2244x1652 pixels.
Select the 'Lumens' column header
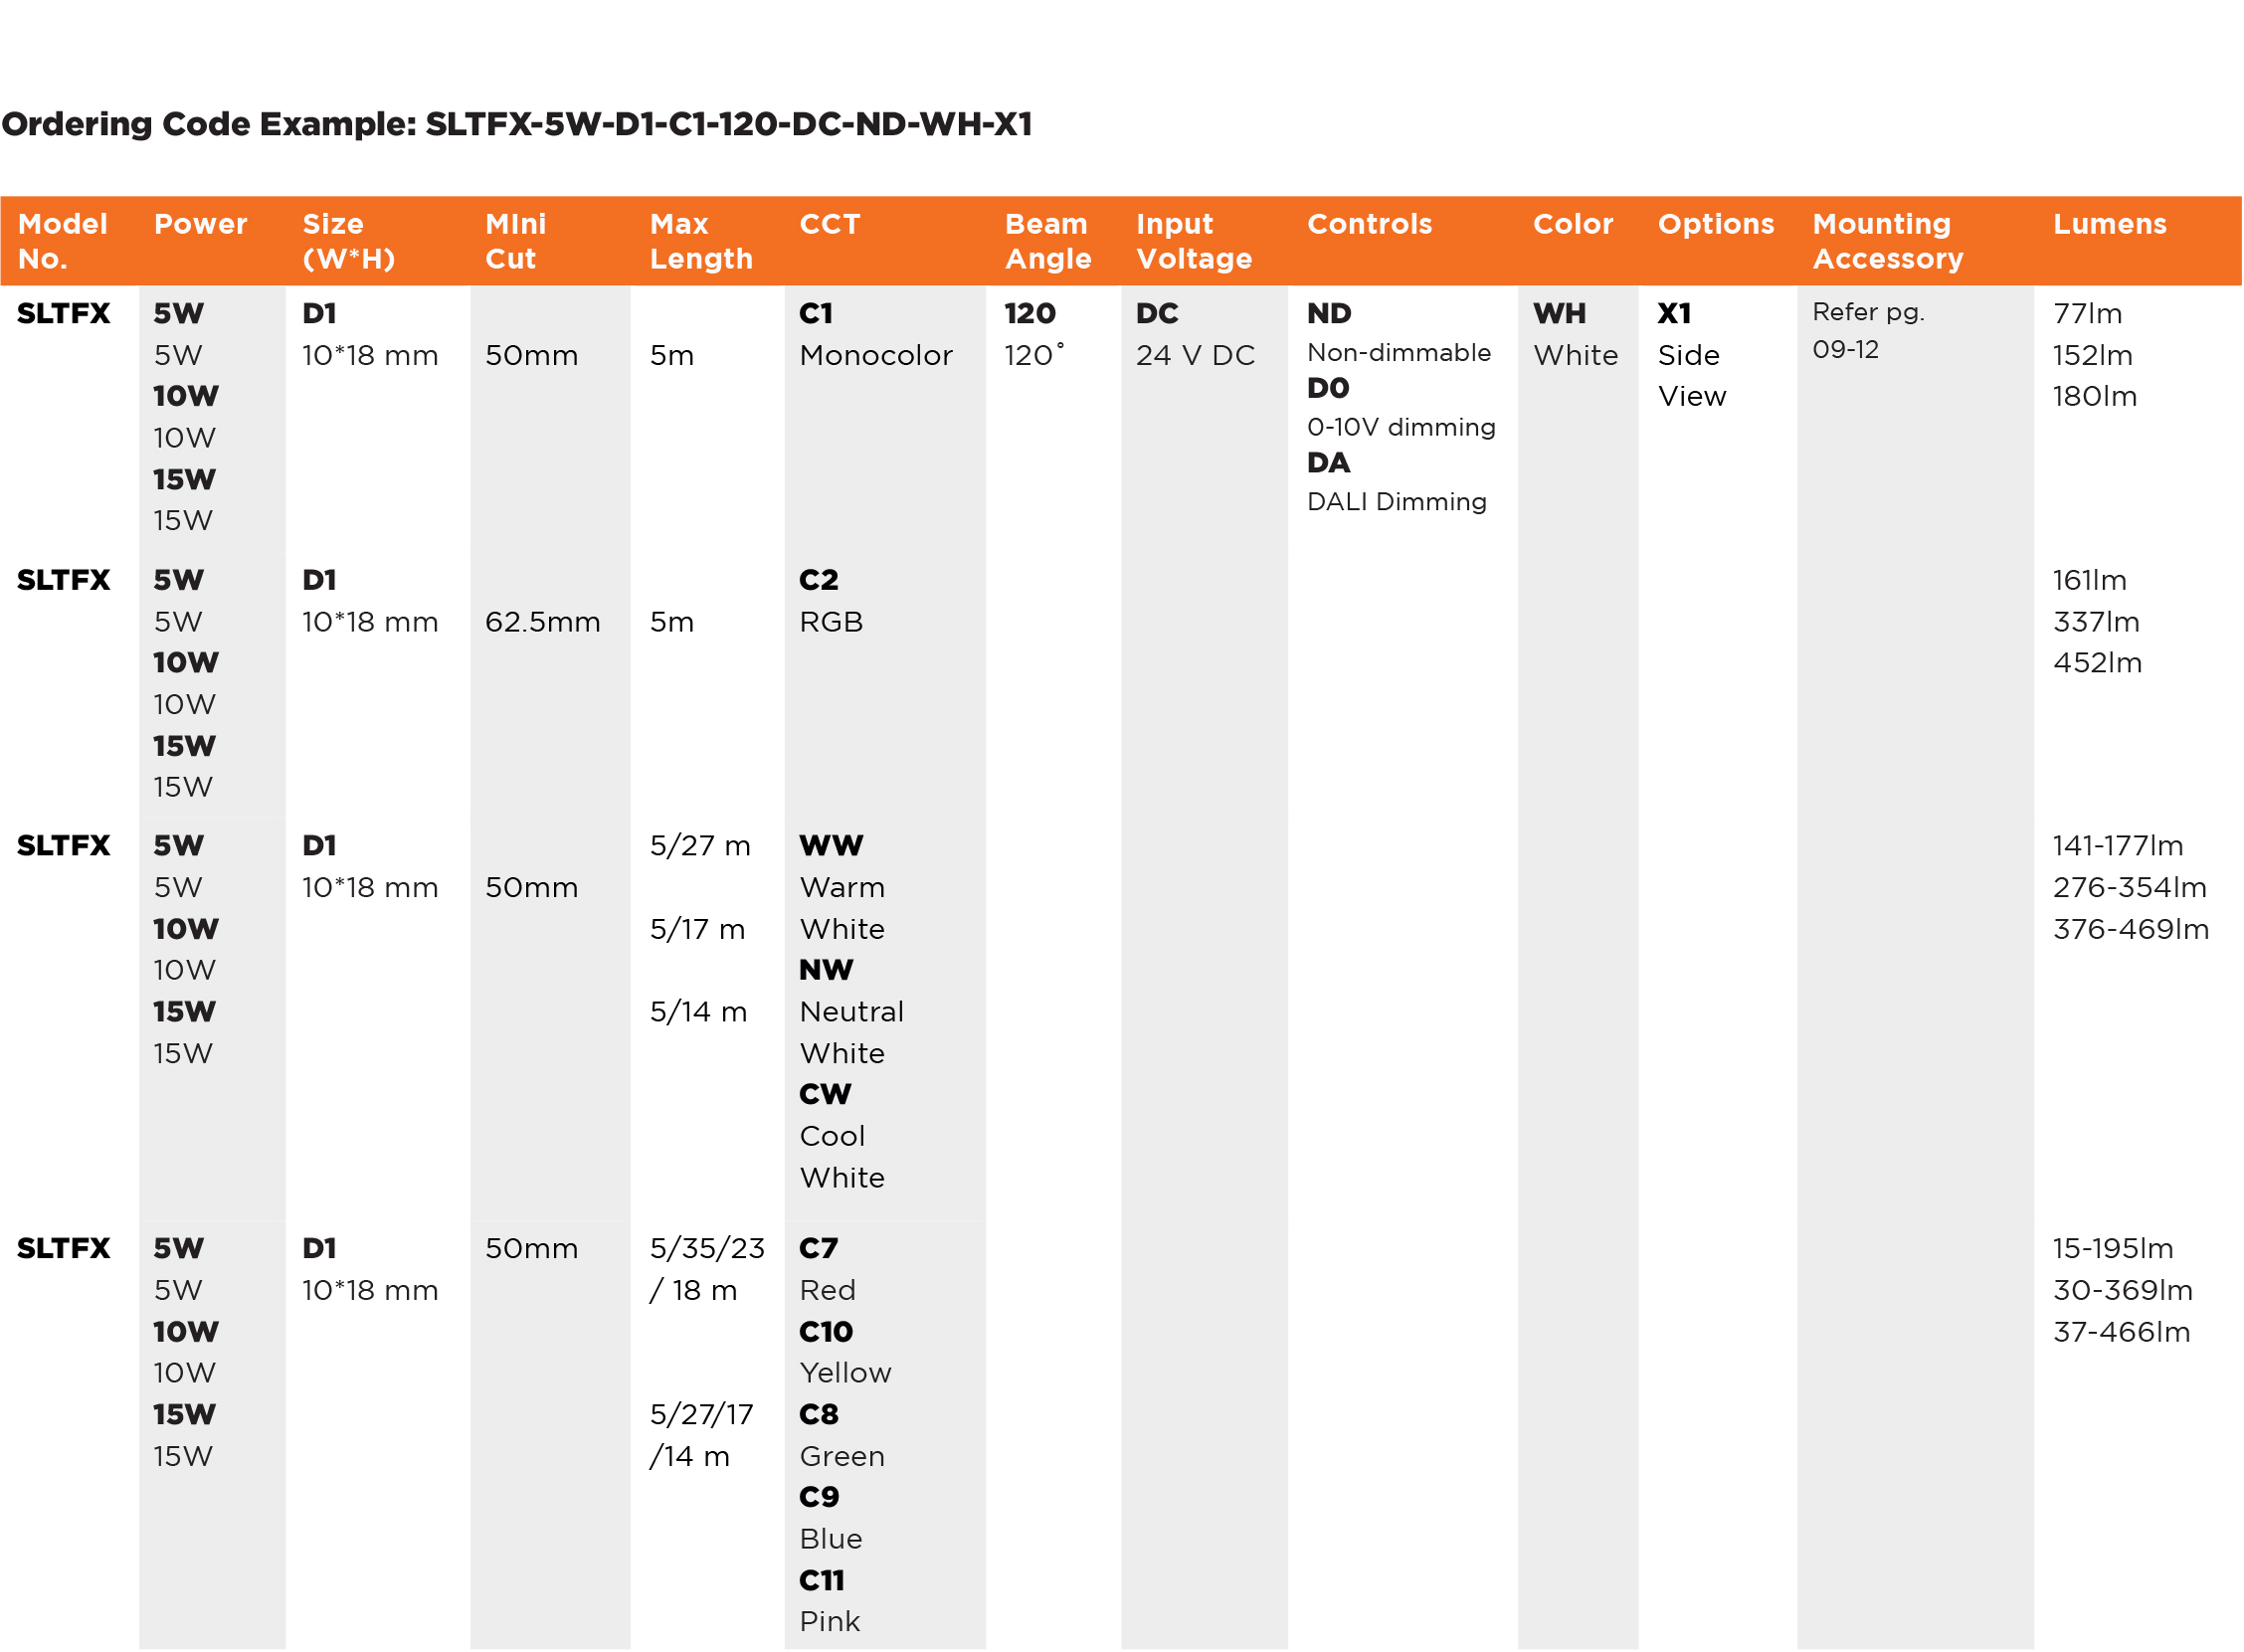click(2110, 224)
